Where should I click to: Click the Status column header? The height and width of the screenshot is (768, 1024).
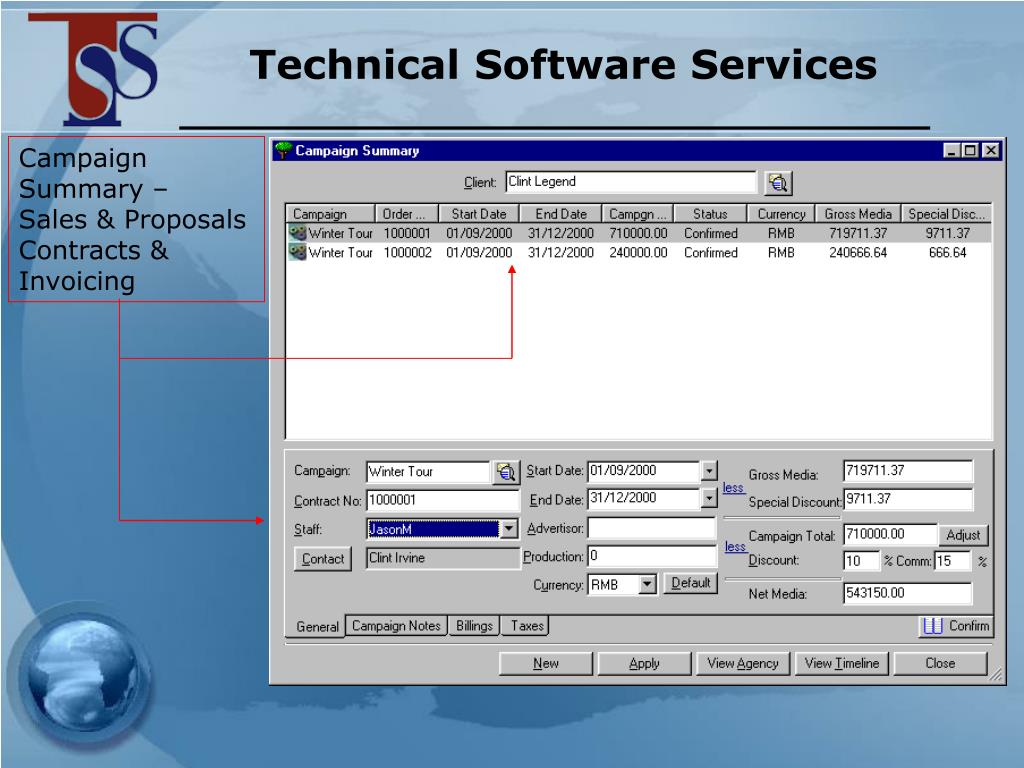(710, 214)
